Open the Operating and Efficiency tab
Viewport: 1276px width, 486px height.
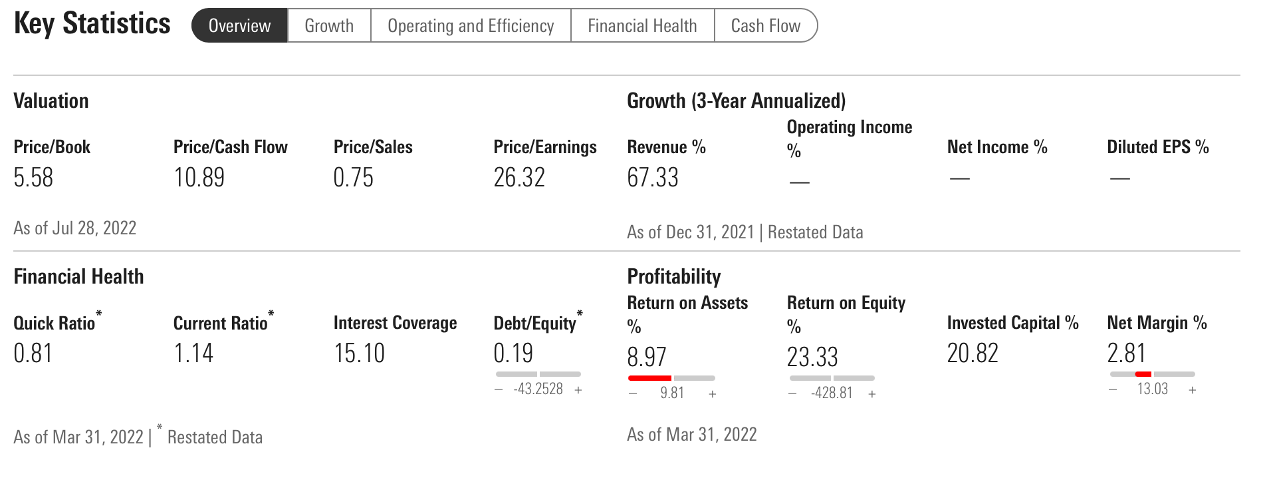point(470,26)
